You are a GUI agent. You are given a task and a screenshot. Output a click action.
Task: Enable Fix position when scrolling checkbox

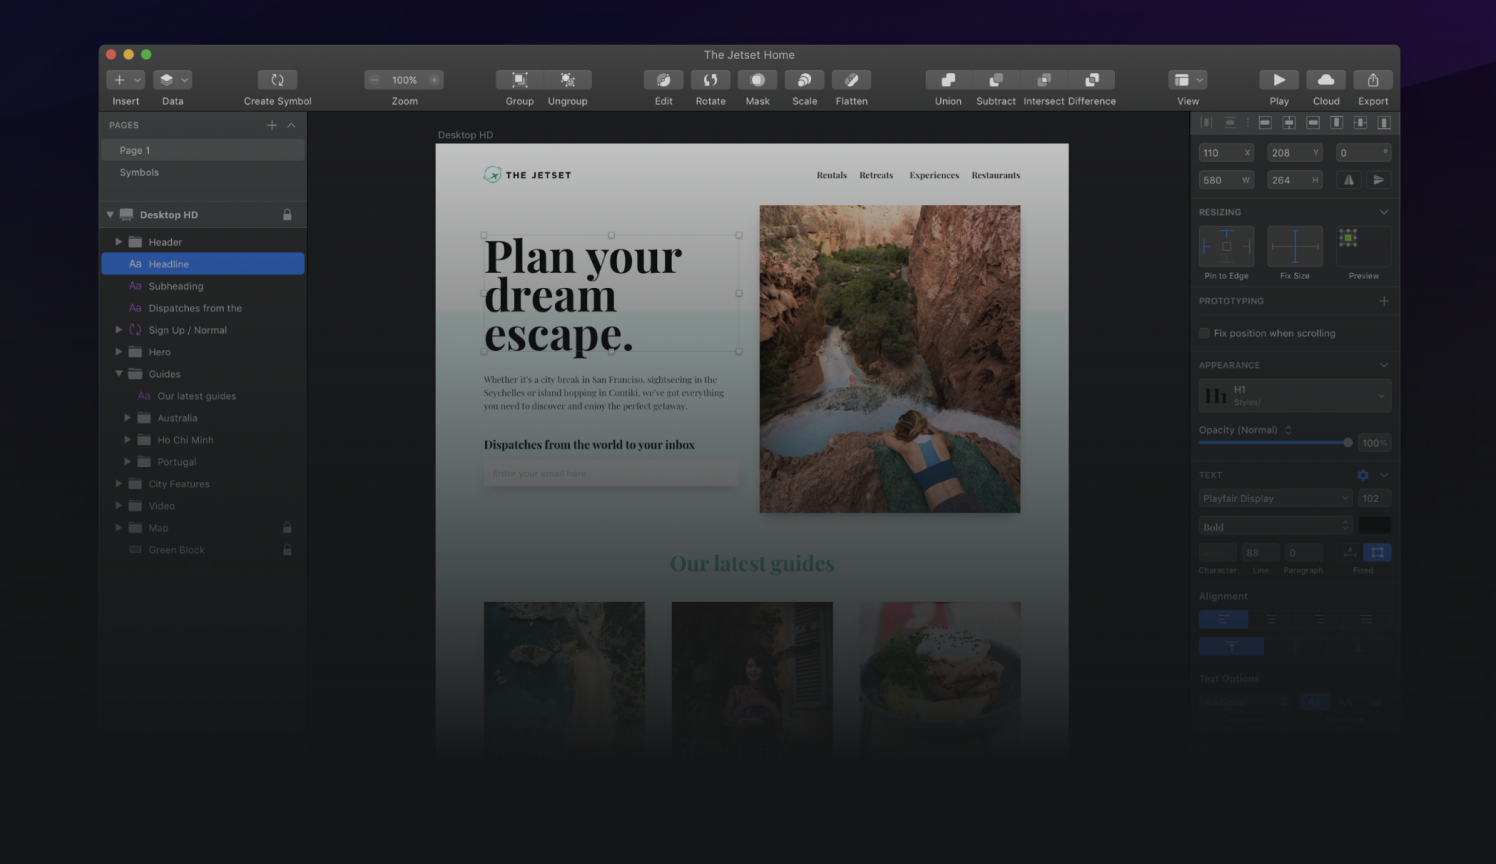(1204, 333)
